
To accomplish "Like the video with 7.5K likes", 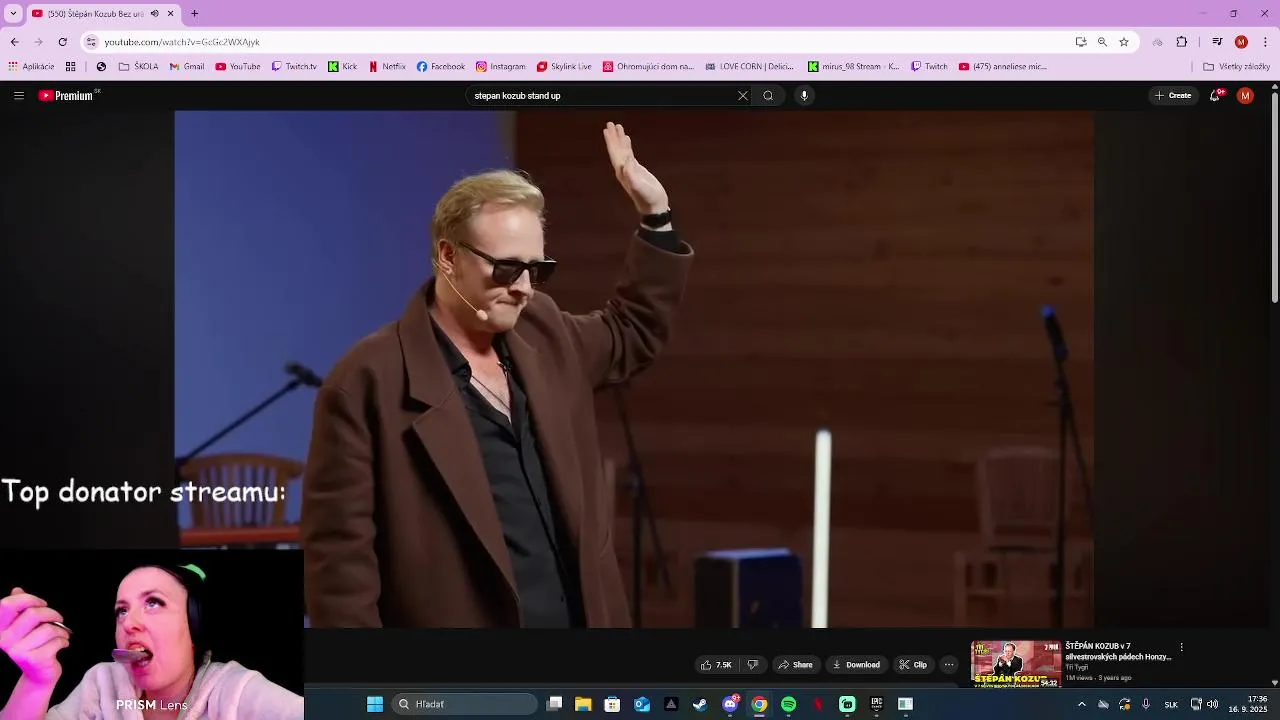I will (x=716, y=665).
